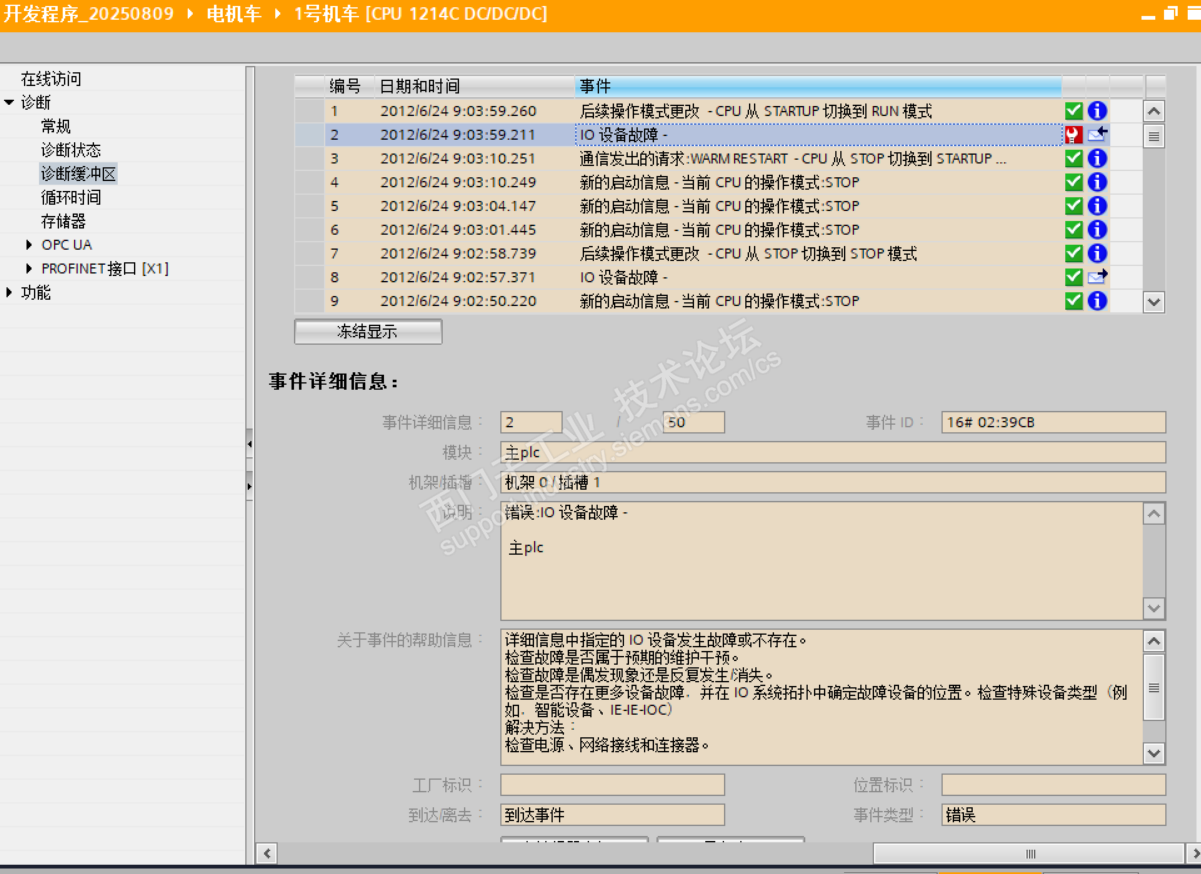Open 在线访问 in navigation tree
The image size is (1201, 874).
tap(51, 79)
